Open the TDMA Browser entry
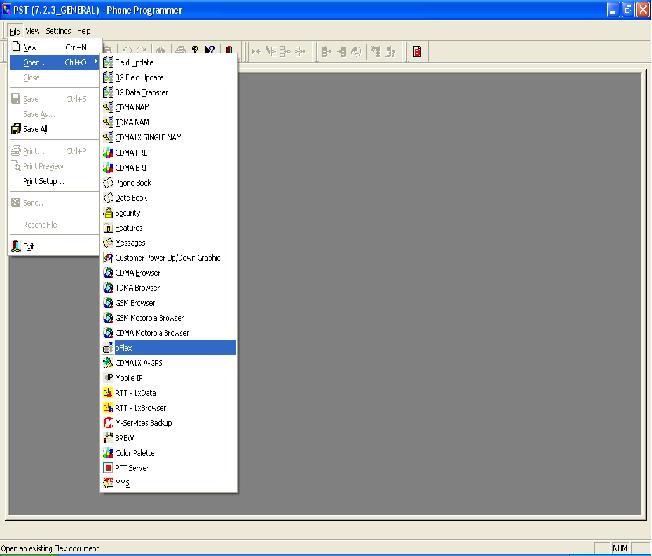This screenshot has width=652, height=556. click(x=169, y=288)
